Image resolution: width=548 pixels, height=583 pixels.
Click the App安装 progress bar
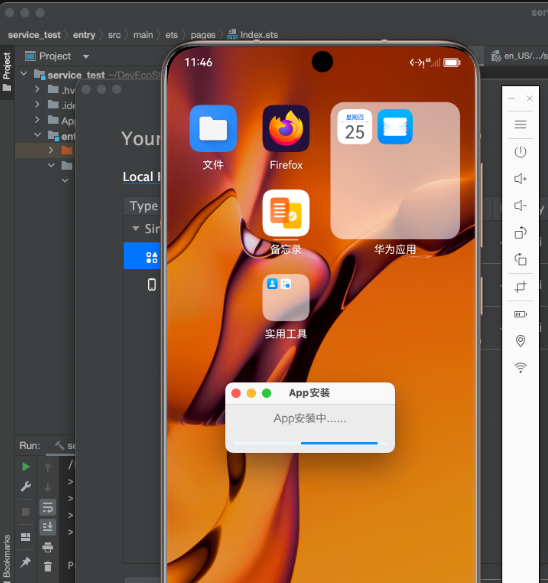[310, 443]
